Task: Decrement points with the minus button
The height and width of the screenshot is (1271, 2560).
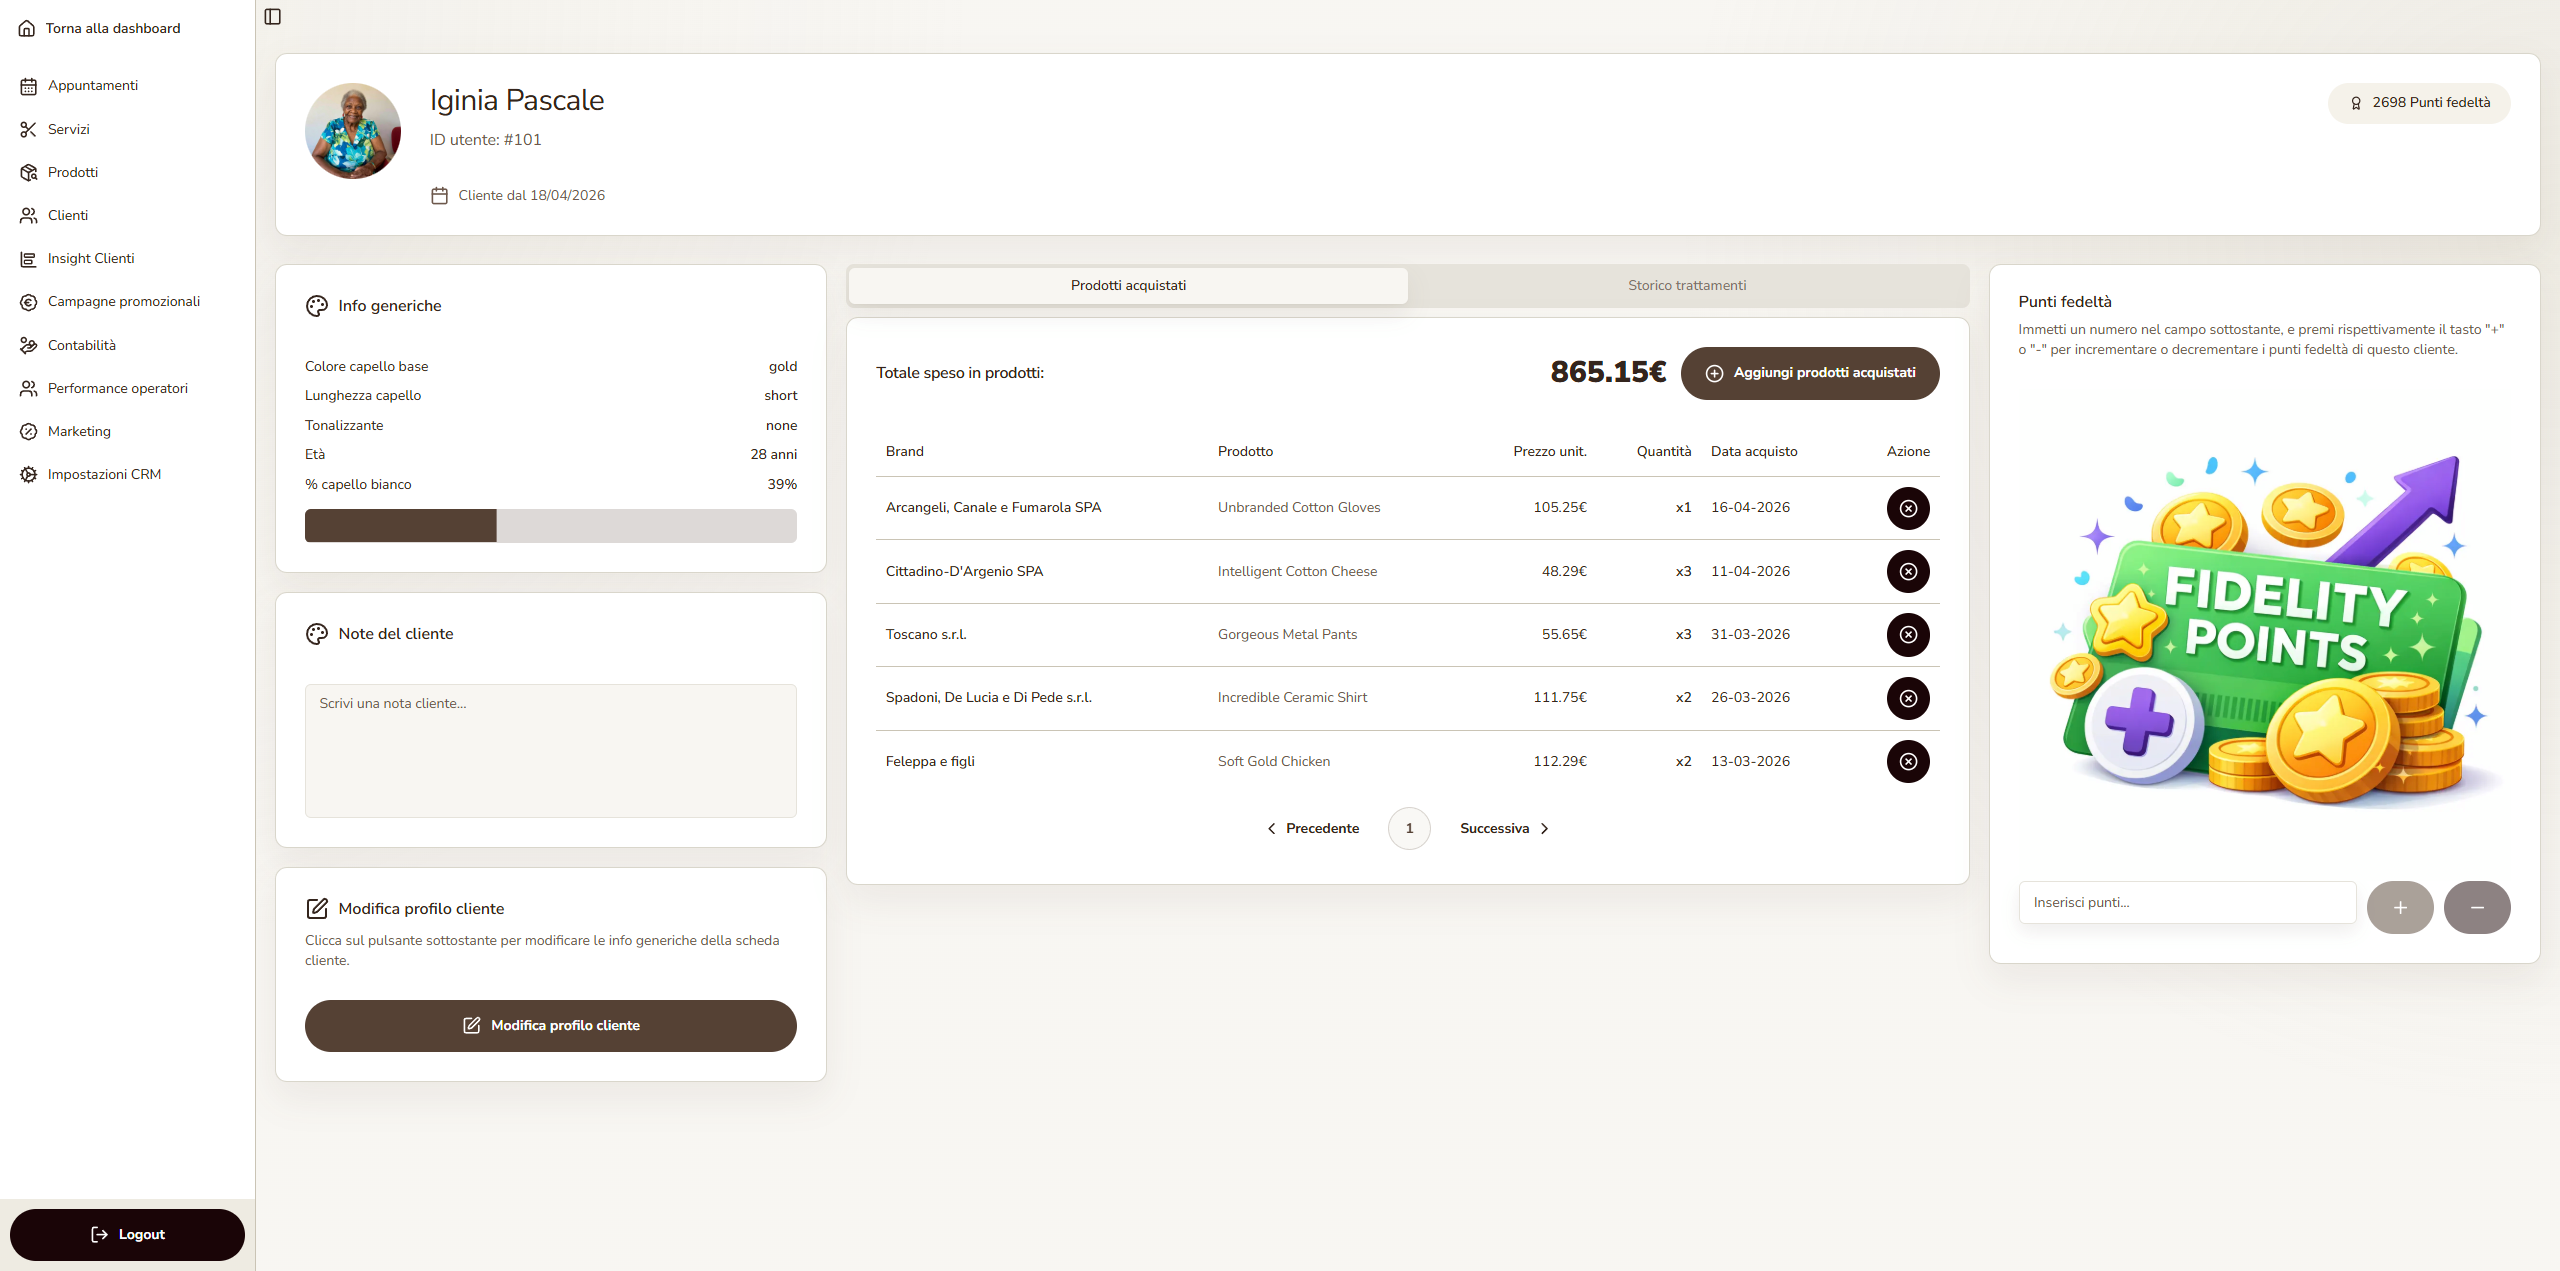Action: 2477,908
